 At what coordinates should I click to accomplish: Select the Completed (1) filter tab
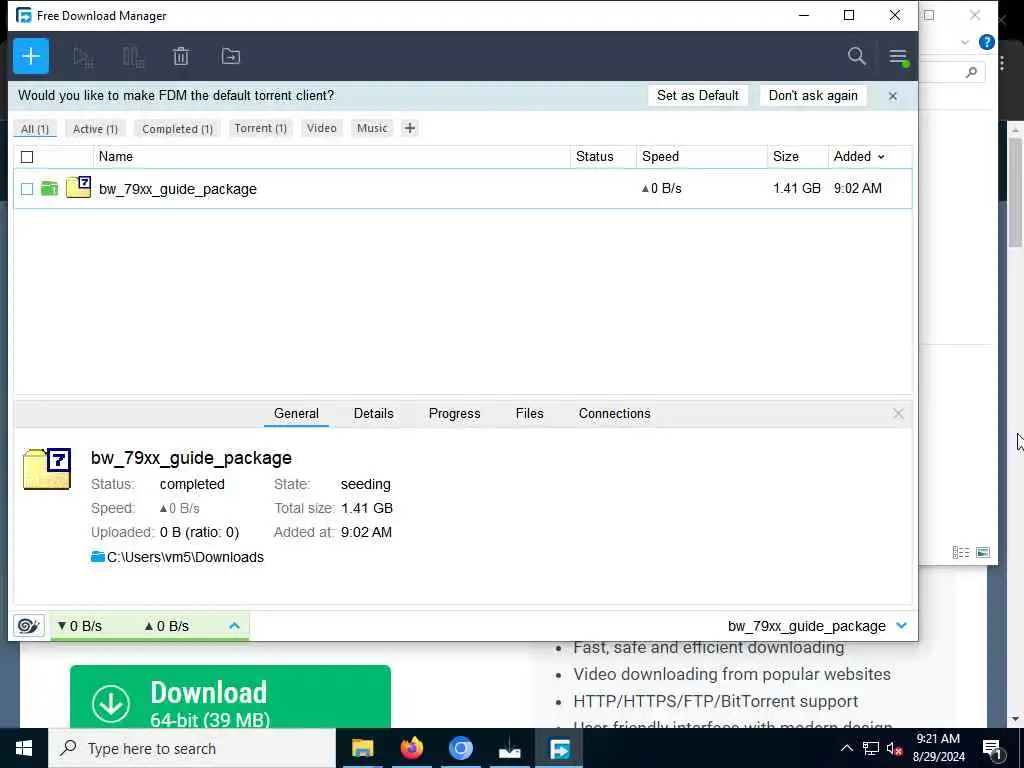click(178, 129)
